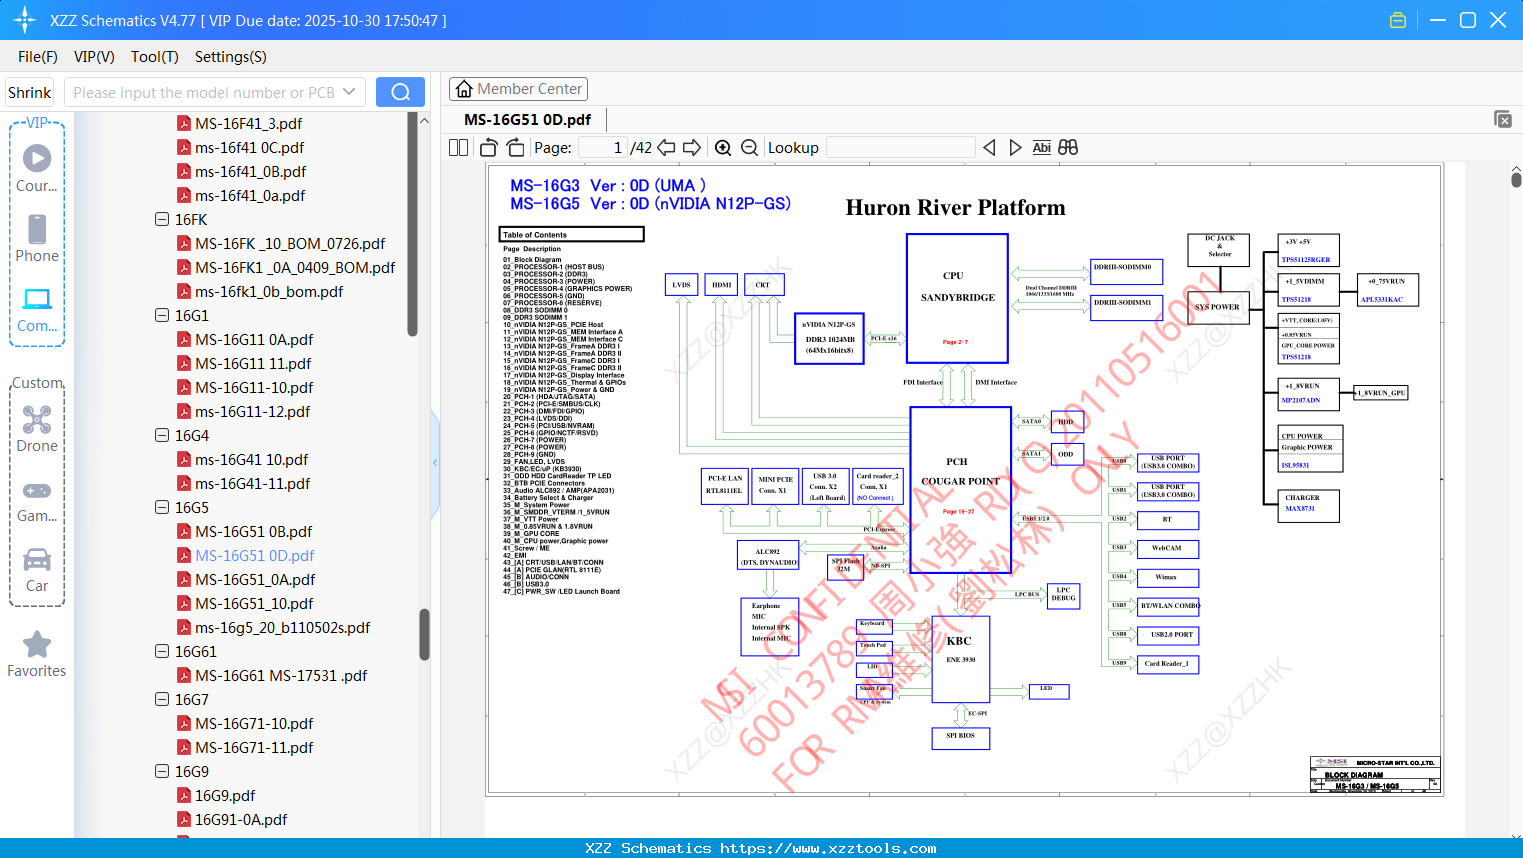Viewport: 1523px width, 858px height.
Task: Go to the next page arrow
Action: point(692,148)
